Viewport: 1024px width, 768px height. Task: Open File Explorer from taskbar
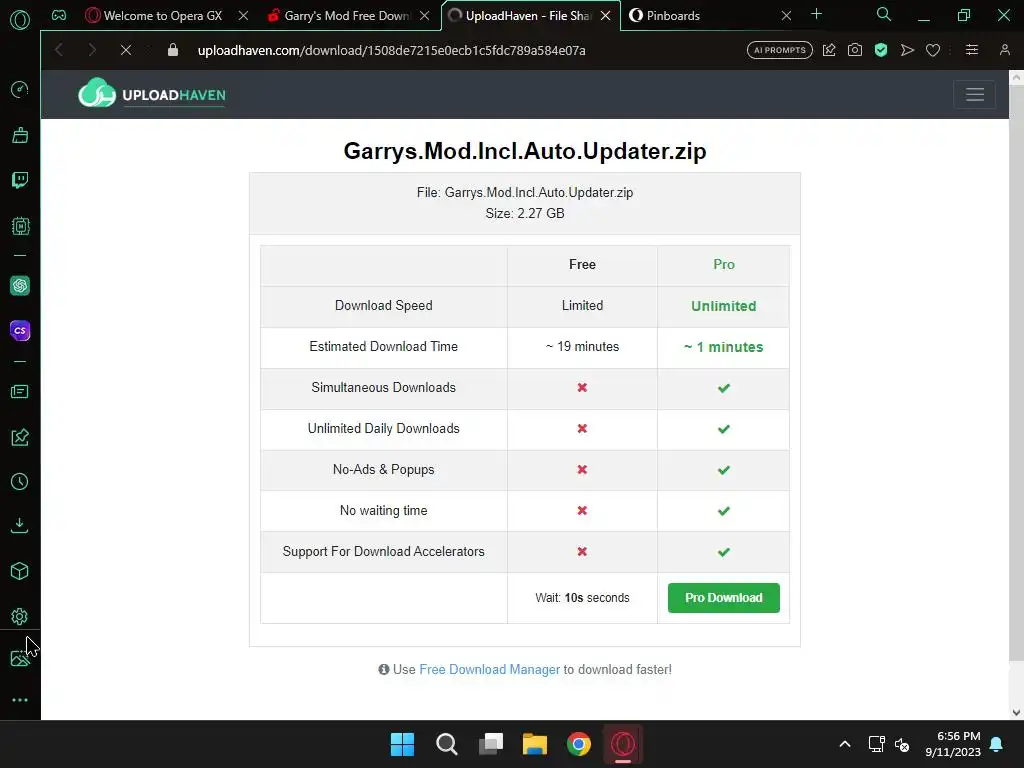tap(535, 744)
